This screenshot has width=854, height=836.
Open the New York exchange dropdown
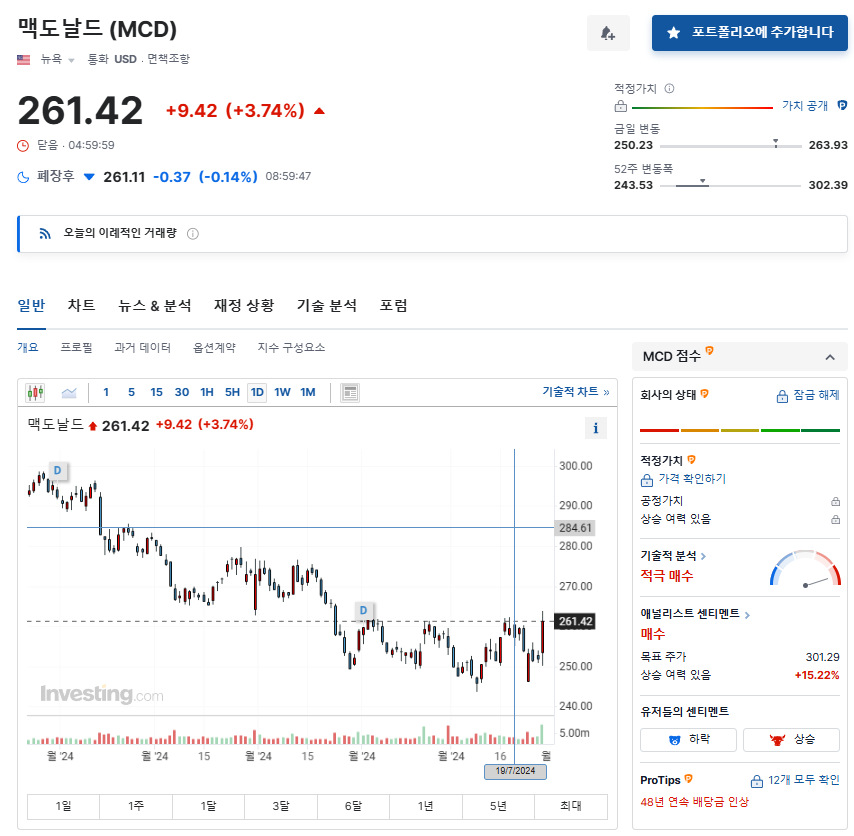click(x=71, y=60)
